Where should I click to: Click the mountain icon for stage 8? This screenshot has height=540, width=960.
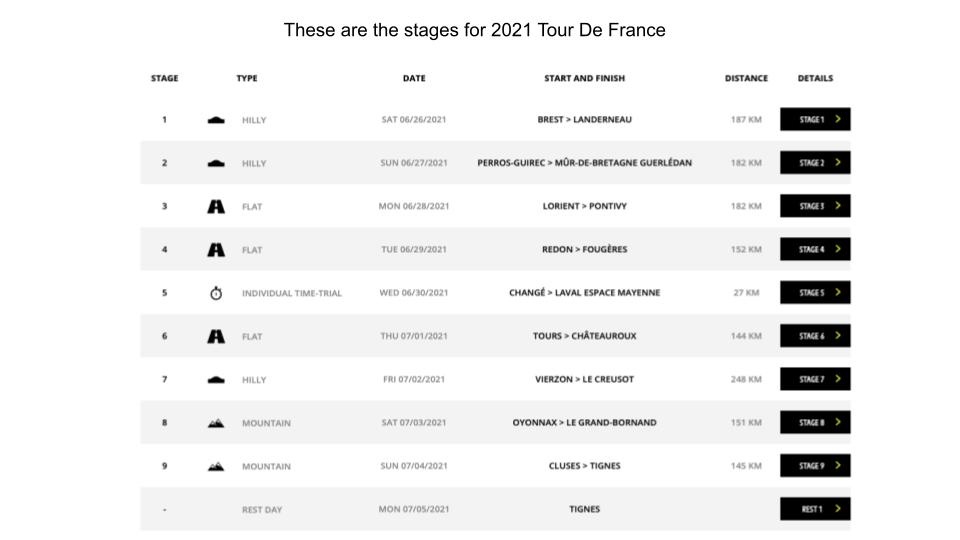(216, 423)
